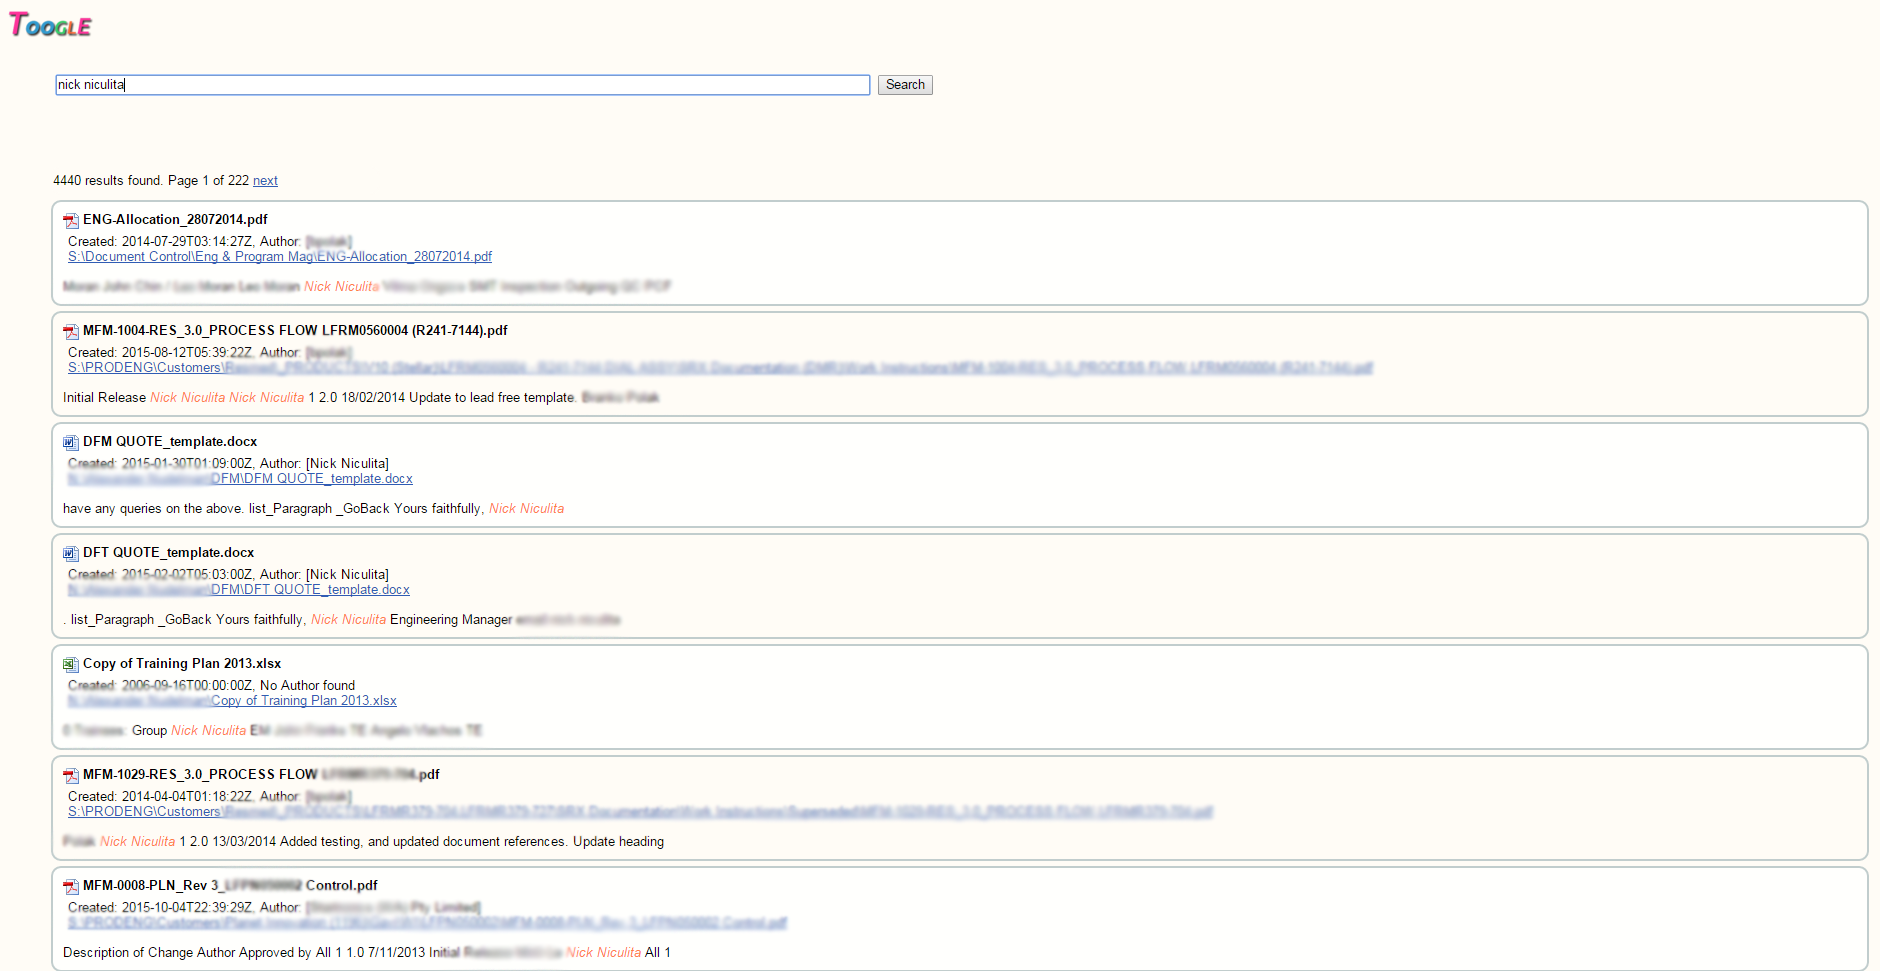Go to the next results page
The image size is (1880, 971).
pos(264,180)
